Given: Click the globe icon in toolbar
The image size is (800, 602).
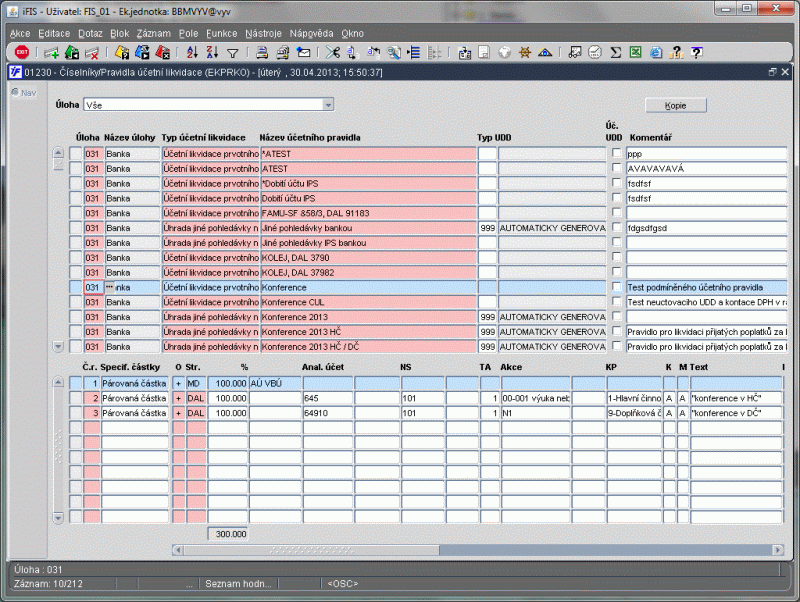Looking at the screenshot, I should tap(505, 52).
